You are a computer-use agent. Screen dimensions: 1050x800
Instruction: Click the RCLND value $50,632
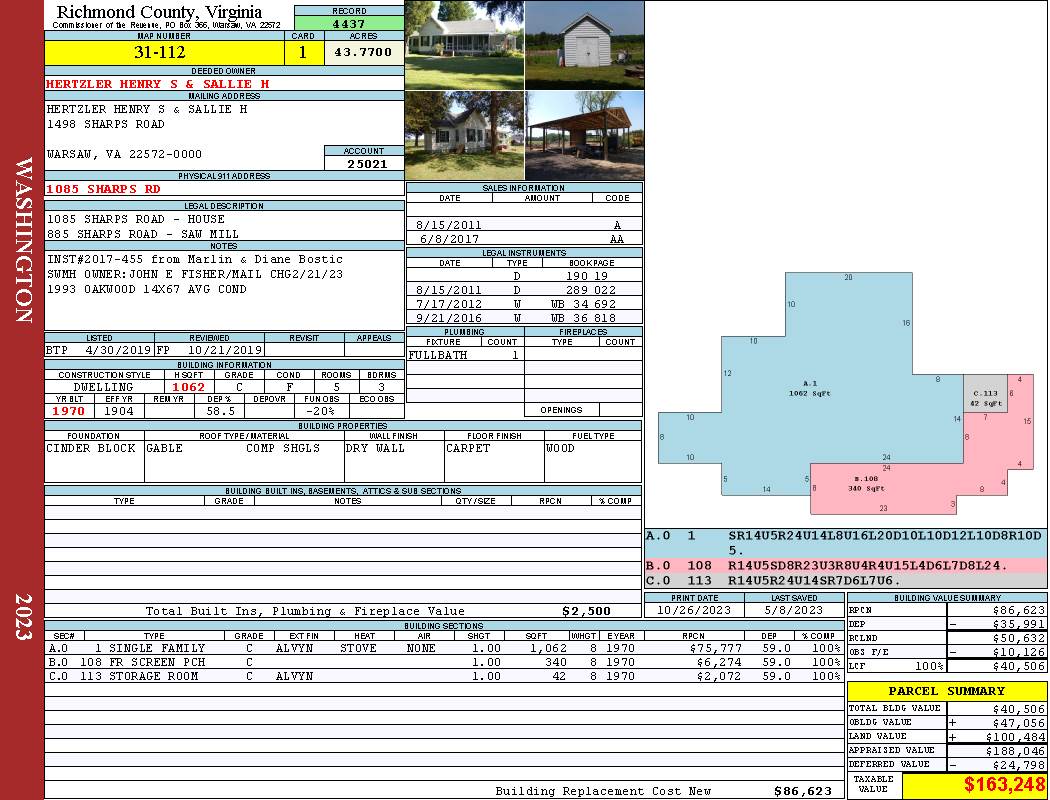tap(1019, 638)
